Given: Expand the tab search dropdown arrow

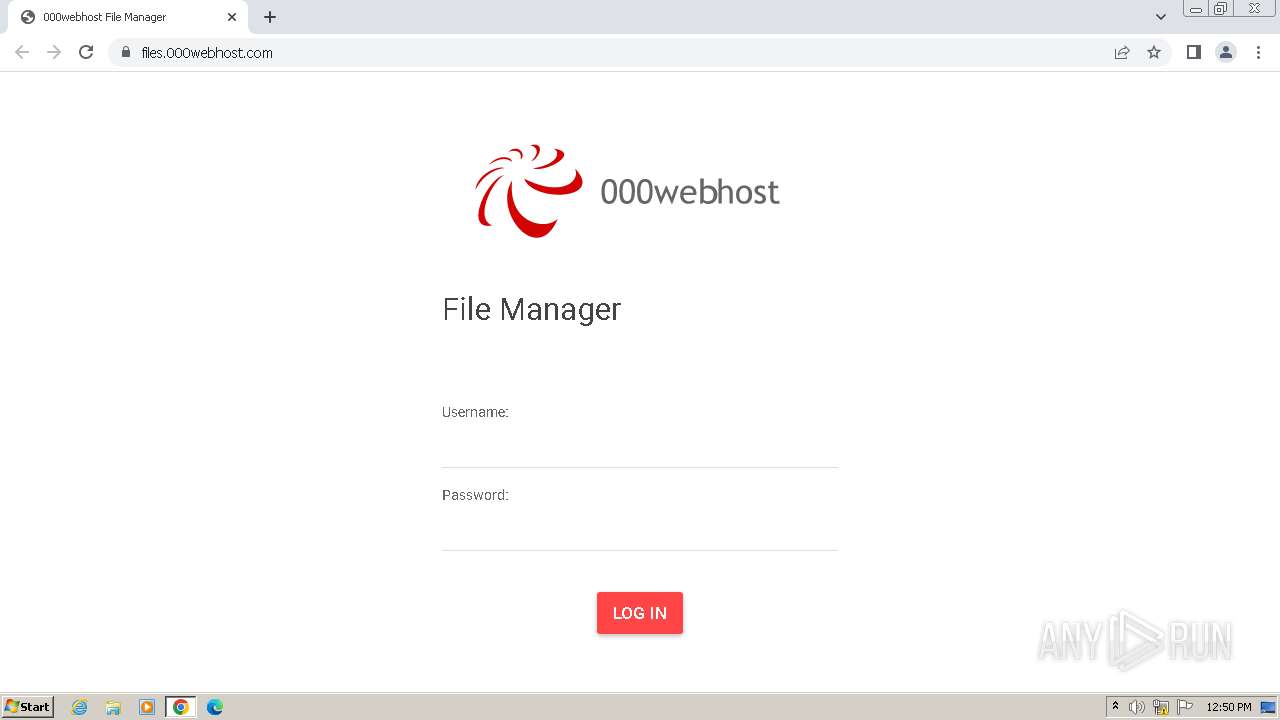Looking at the screenshot, I should point(1161,17).
